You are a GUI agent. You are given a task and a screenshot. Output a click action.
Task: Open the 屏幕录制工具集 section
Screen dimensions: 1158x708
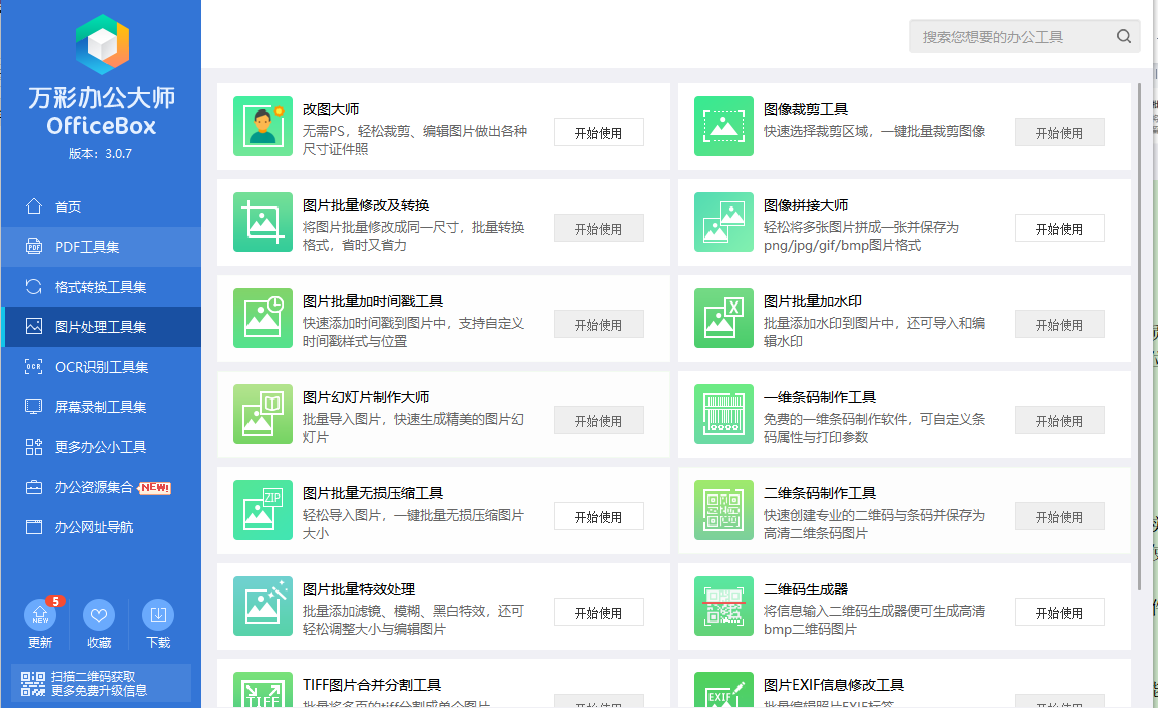(x=100, y=407)
